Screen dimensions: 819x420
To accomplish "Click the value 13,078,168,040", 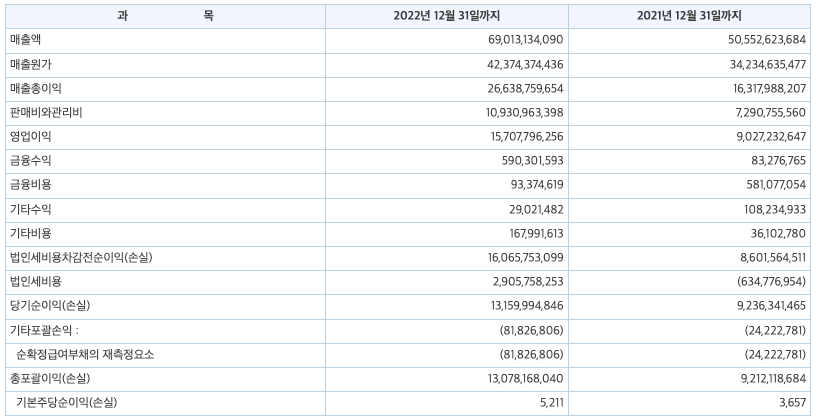I will tap(526, 378).
